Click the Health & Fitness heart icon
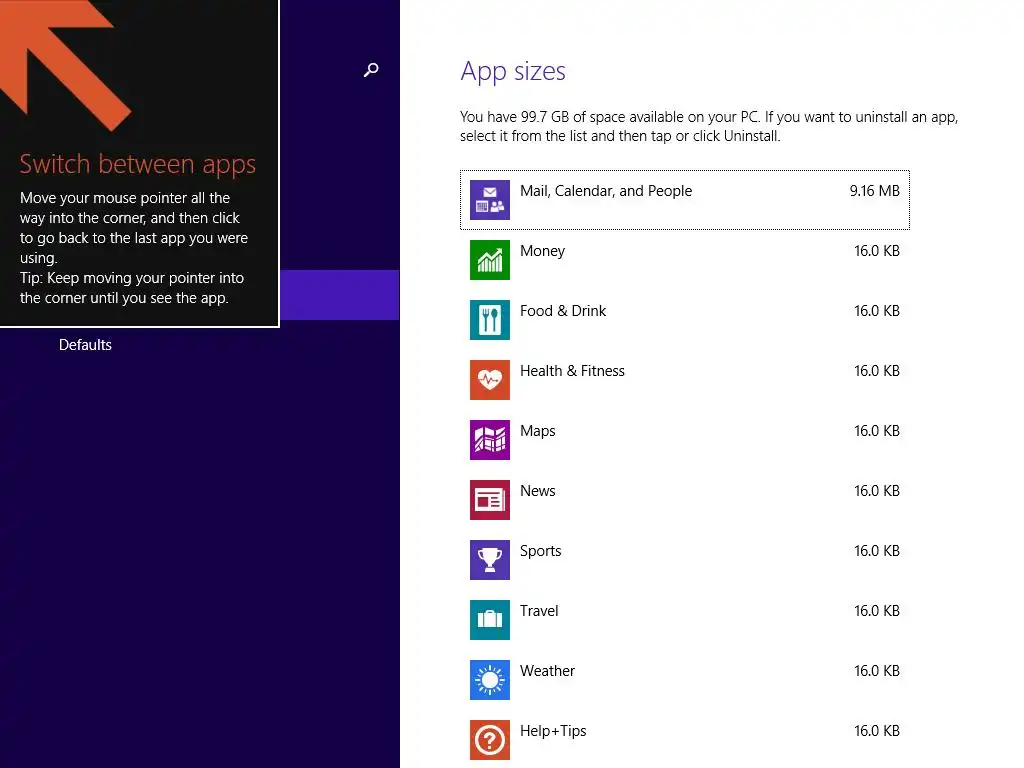 point(490,380)
